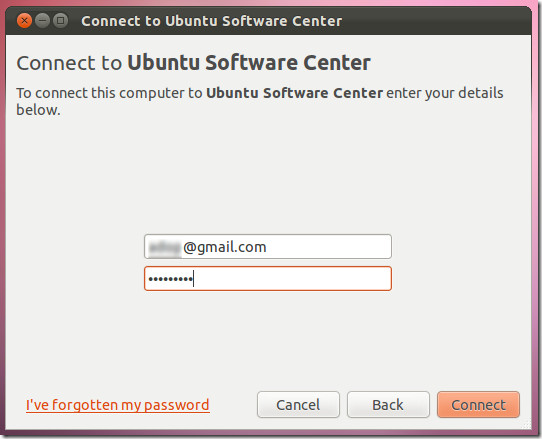Viewport: 542px width, 439px height.
Task: Go to previous step with Back button
Action: coord(388,404)
